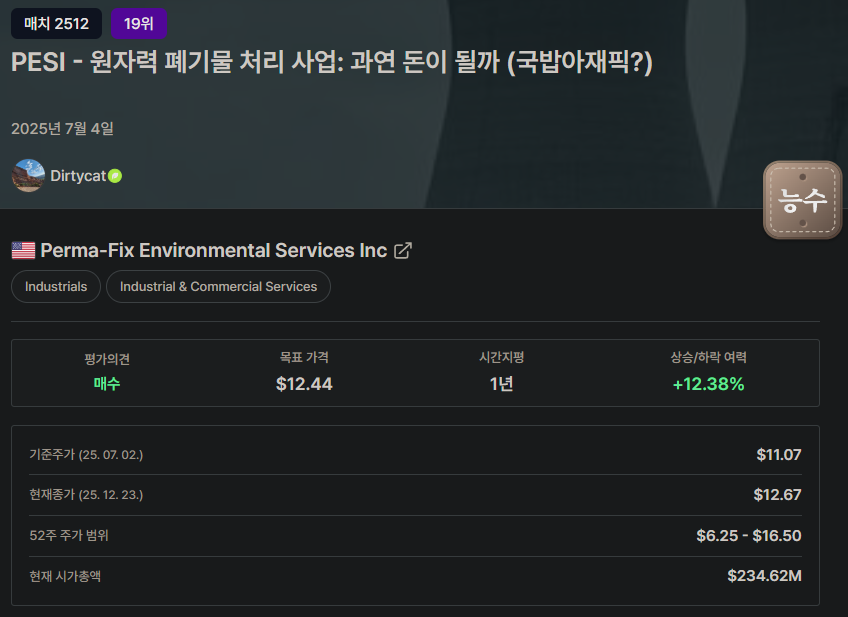The height and width of the screenshot is (617, 848).
Task: Click the +12.38% upside value
Action: click(x=708, y=384)
